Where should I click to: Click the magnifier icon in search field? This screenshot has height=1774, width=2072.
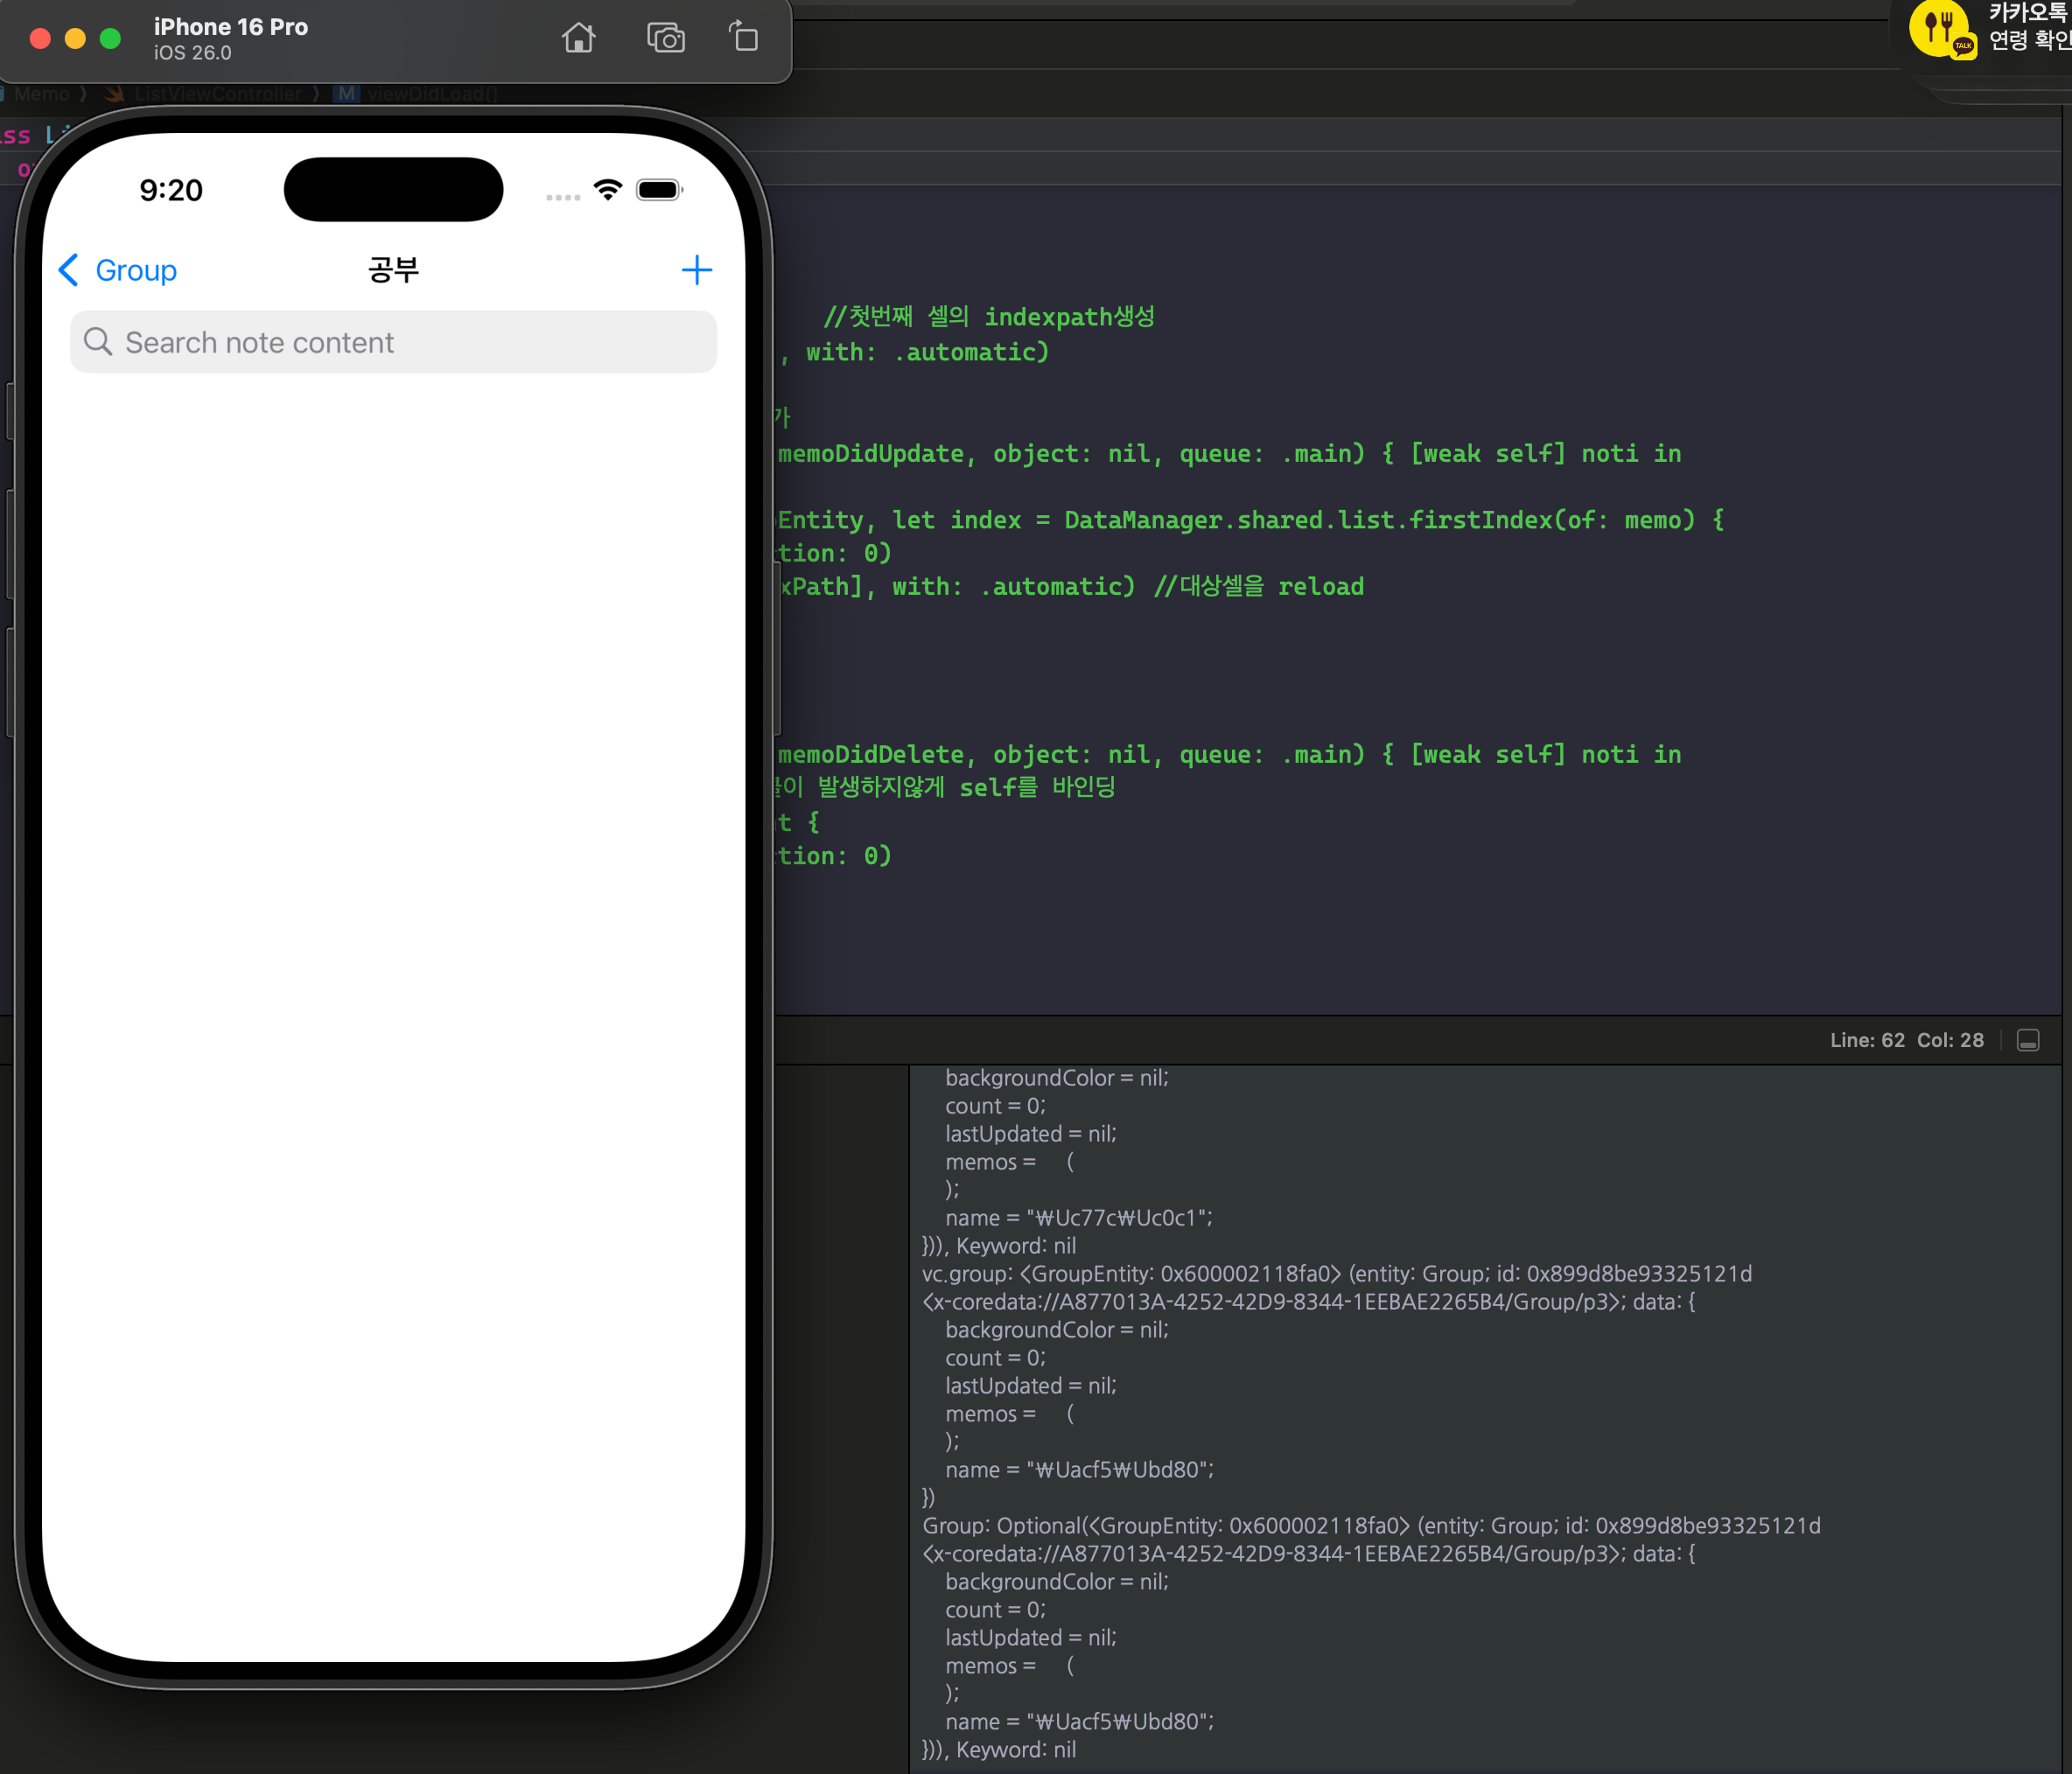97,342
